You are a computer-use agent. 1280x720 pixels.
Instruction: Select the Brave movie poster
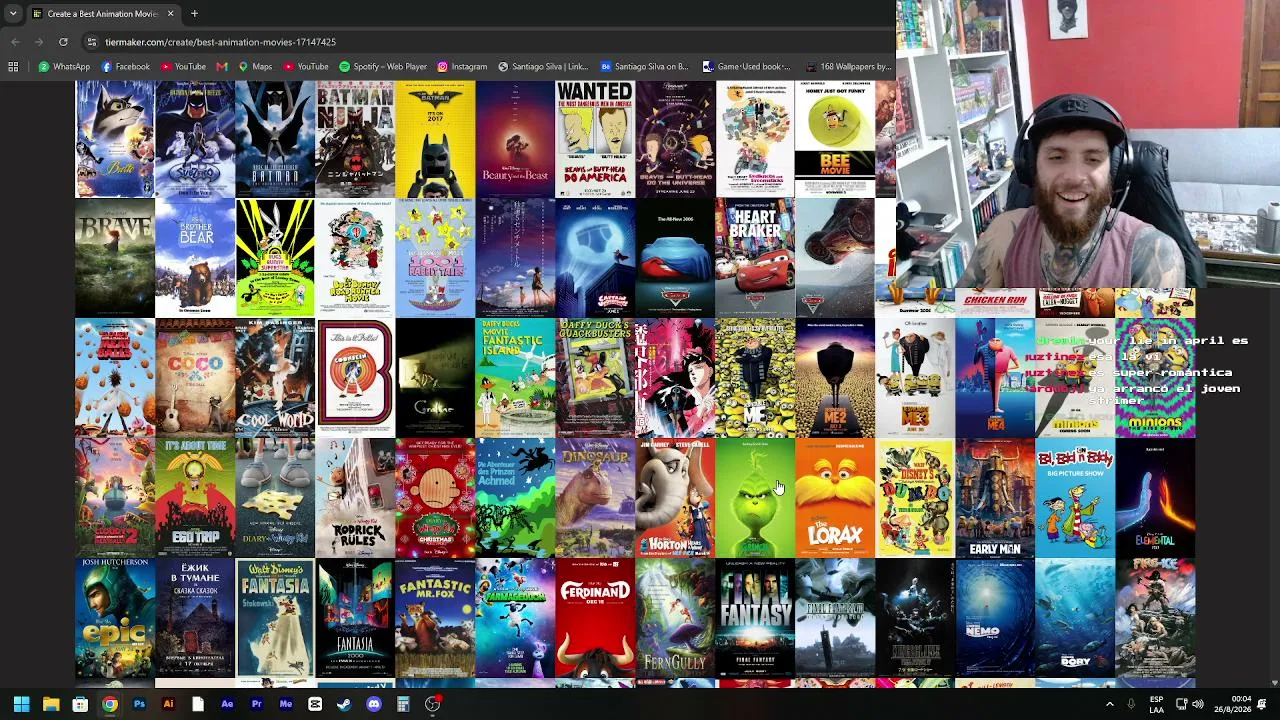coord(115,258)
